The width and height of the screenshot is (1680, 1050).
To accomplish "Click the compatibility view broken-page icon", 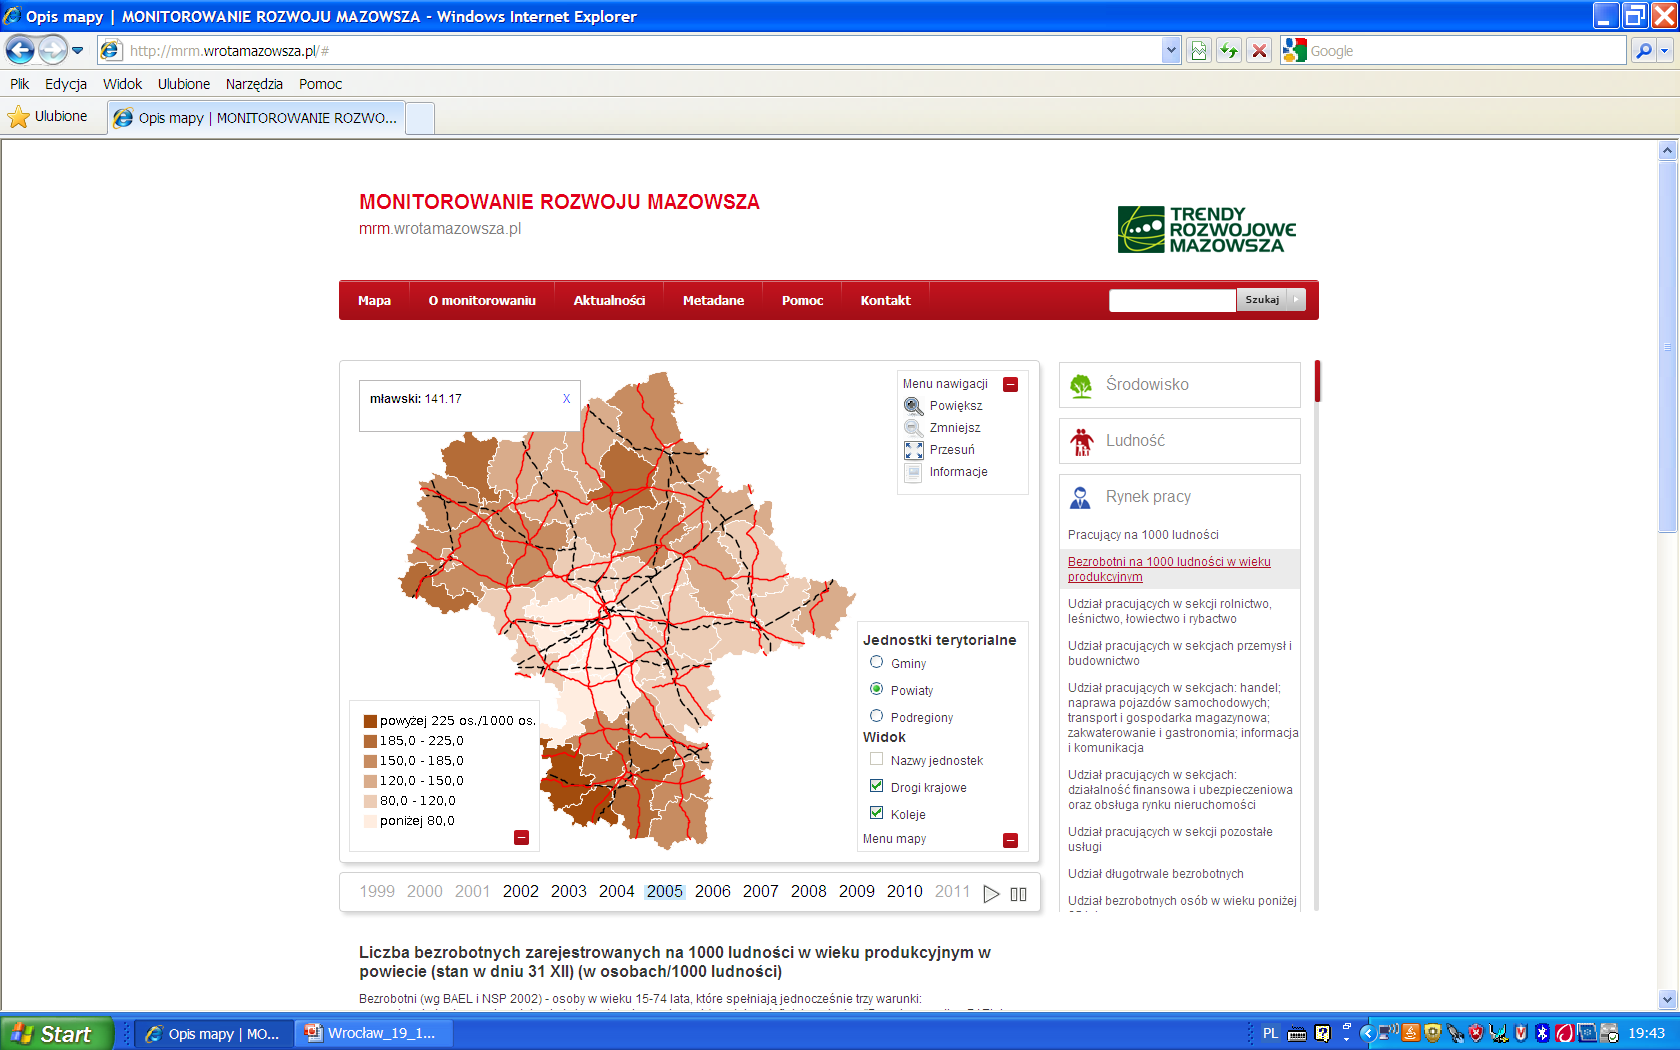I will 1198,50.
